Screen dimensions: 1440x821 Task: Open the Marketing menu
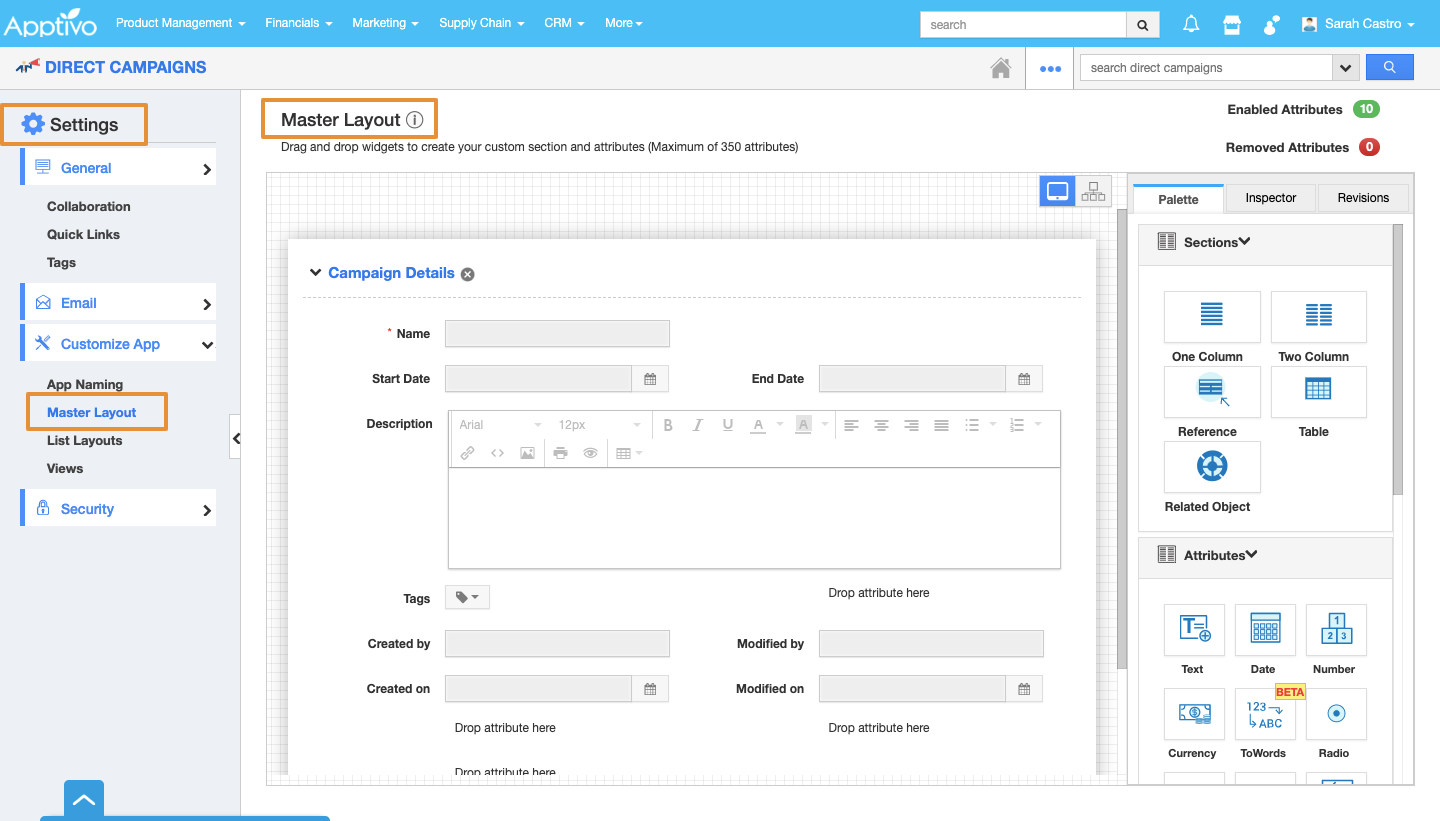point(385,23)
